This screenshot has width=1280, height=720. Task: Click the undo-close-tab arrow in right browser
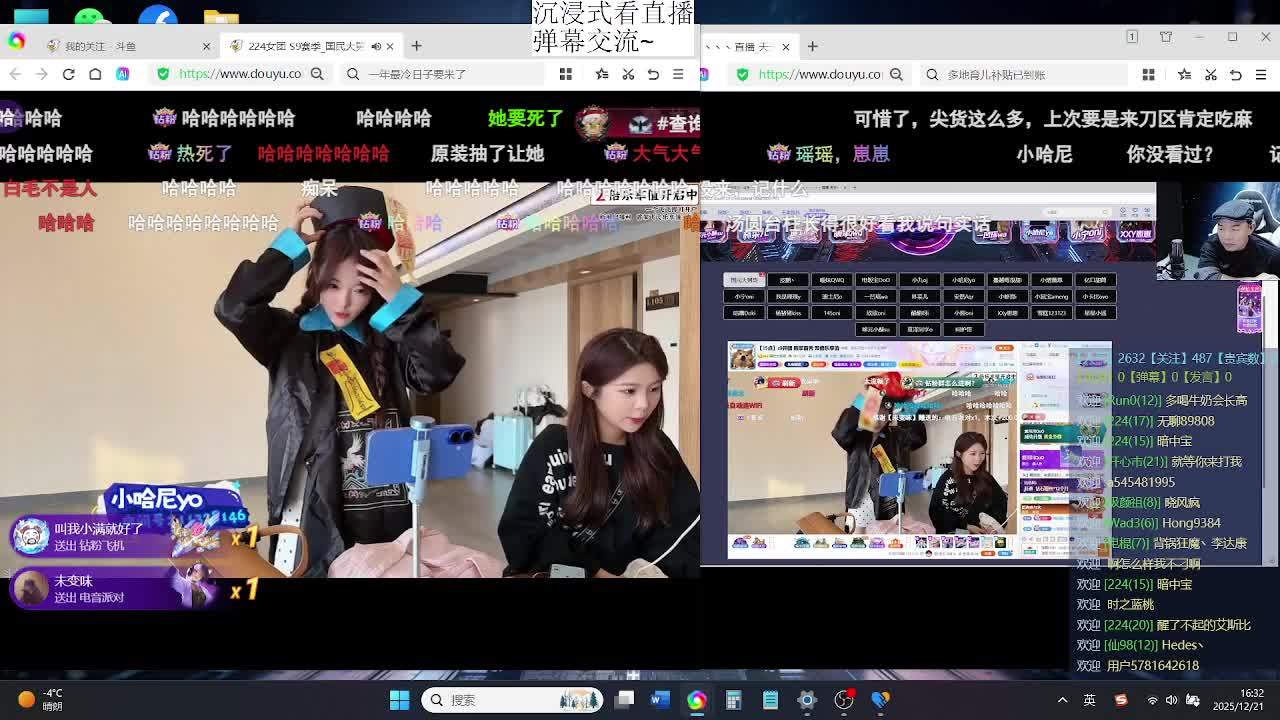click(1236, 74)
